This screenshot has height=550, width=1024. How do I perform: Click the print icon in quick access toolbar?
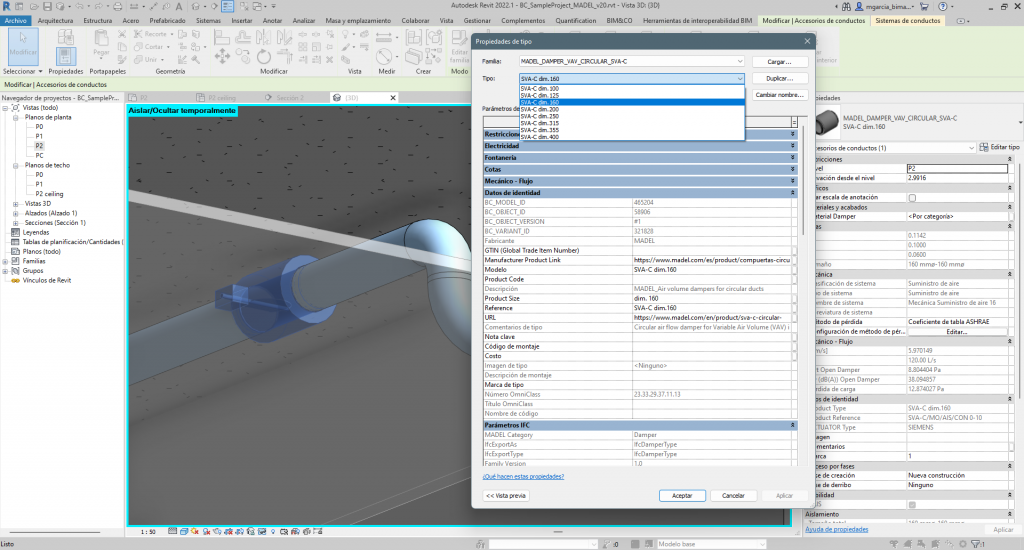coord(117,6)
